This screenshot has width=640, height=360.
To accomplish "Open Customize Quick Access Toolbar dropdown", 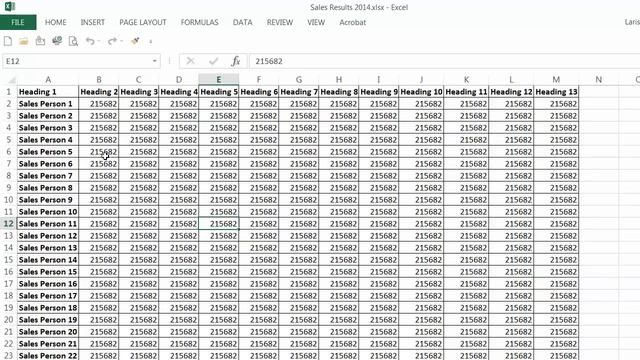I will click(151, 41).
